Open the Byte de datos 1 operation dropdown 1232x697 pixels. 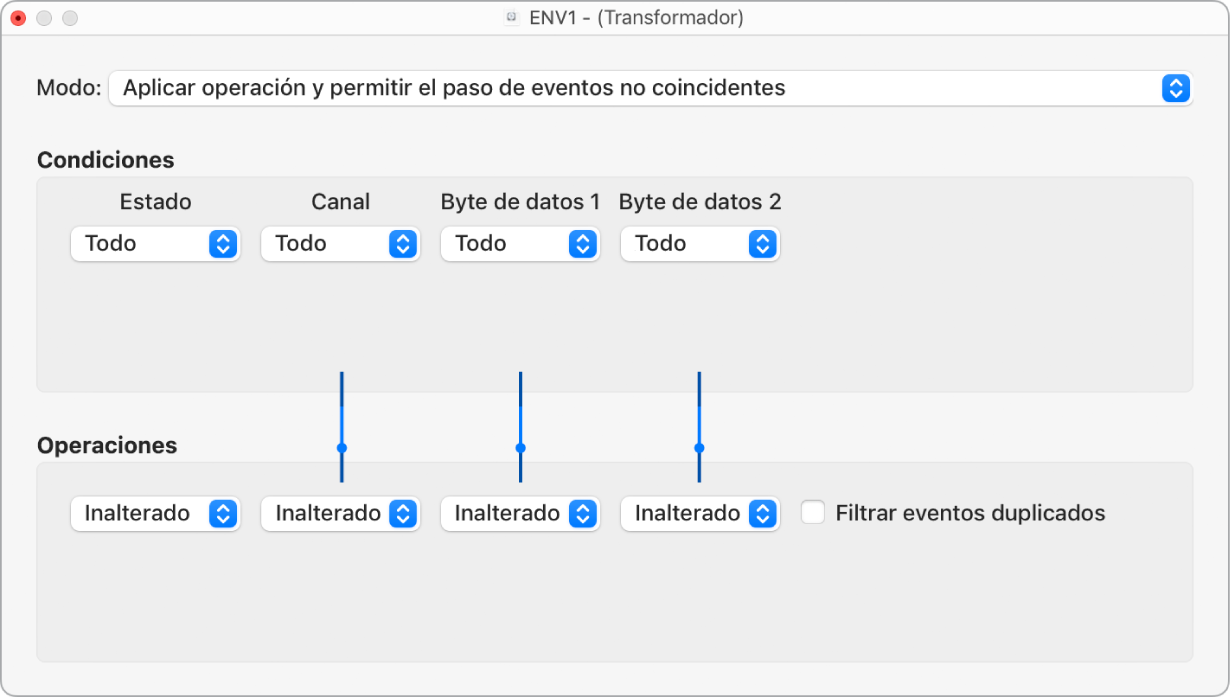(520, 514)
